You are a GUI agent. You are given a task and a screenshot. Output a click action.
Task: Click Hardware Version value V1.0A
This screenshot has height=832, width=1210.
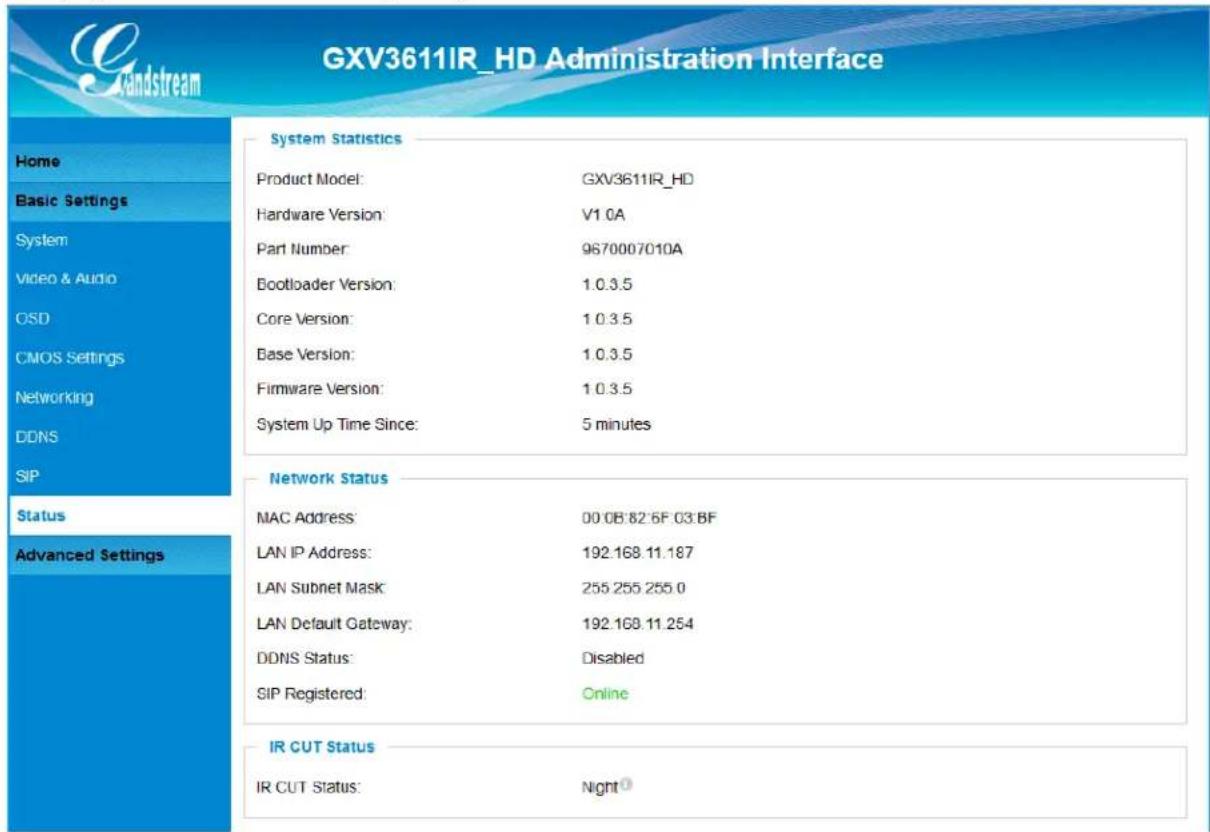(x=603, y=214)
